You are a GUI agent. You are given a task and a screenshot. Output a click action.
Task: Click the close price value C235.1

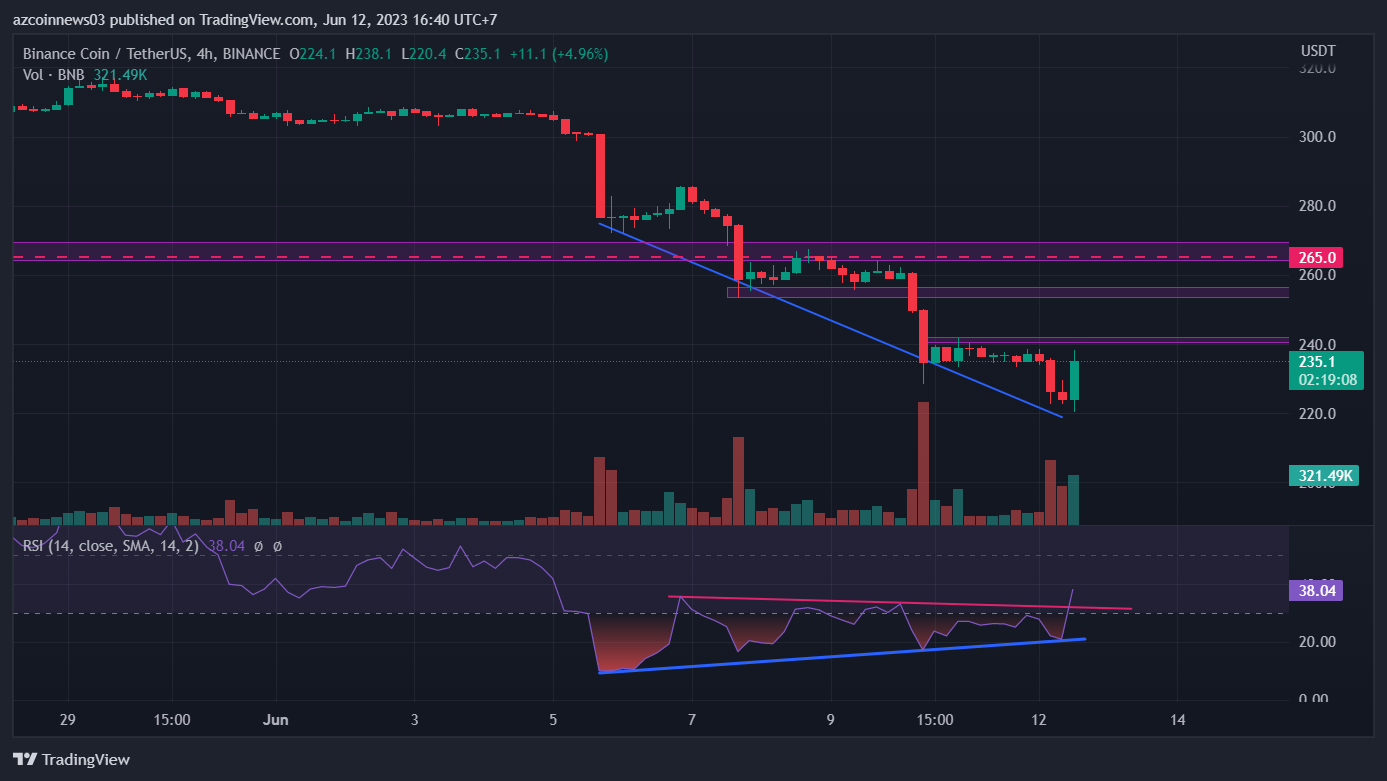(x=479, y=54)
